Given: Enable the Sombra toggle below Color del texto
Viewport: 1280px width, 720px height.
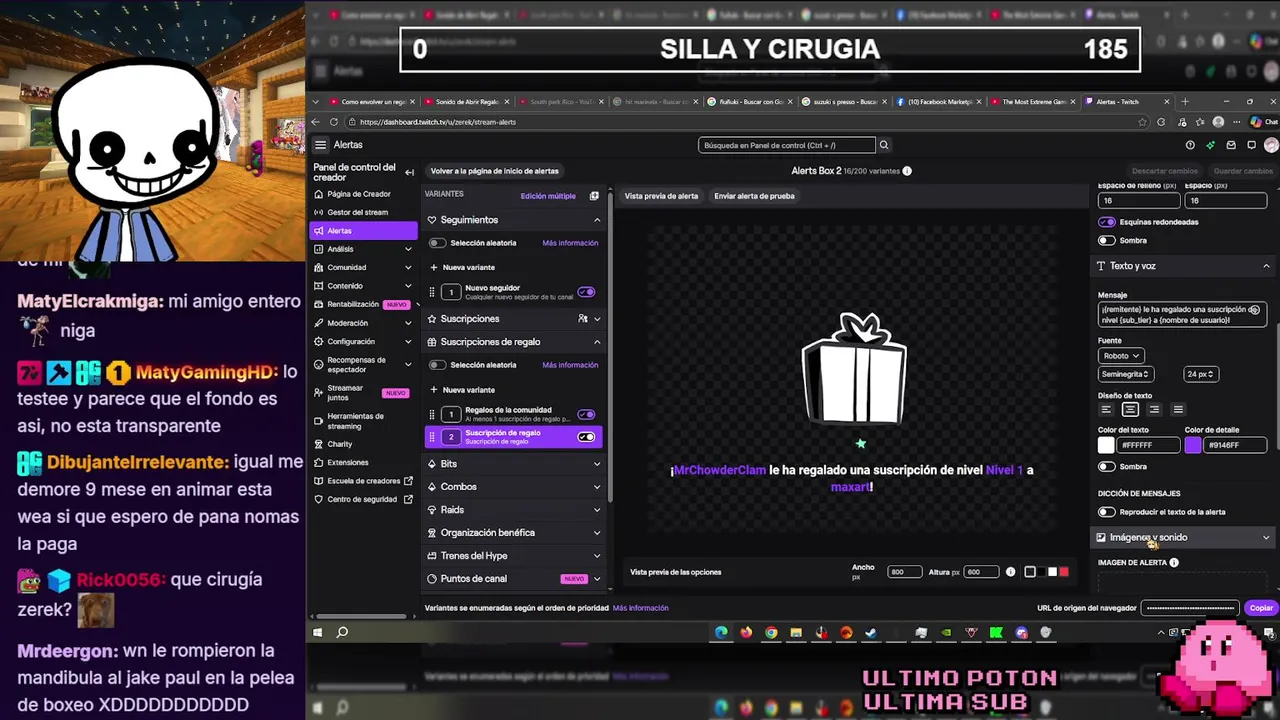Looking at the screenshot, I should (x=1107, y=467).
